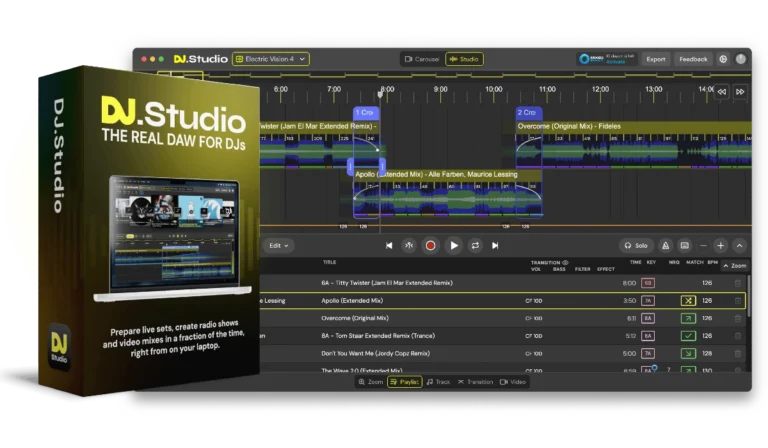Switch to the Carousel view
Image resolution: width=768 pixels, height=448 pixels.
click(422, 59)
